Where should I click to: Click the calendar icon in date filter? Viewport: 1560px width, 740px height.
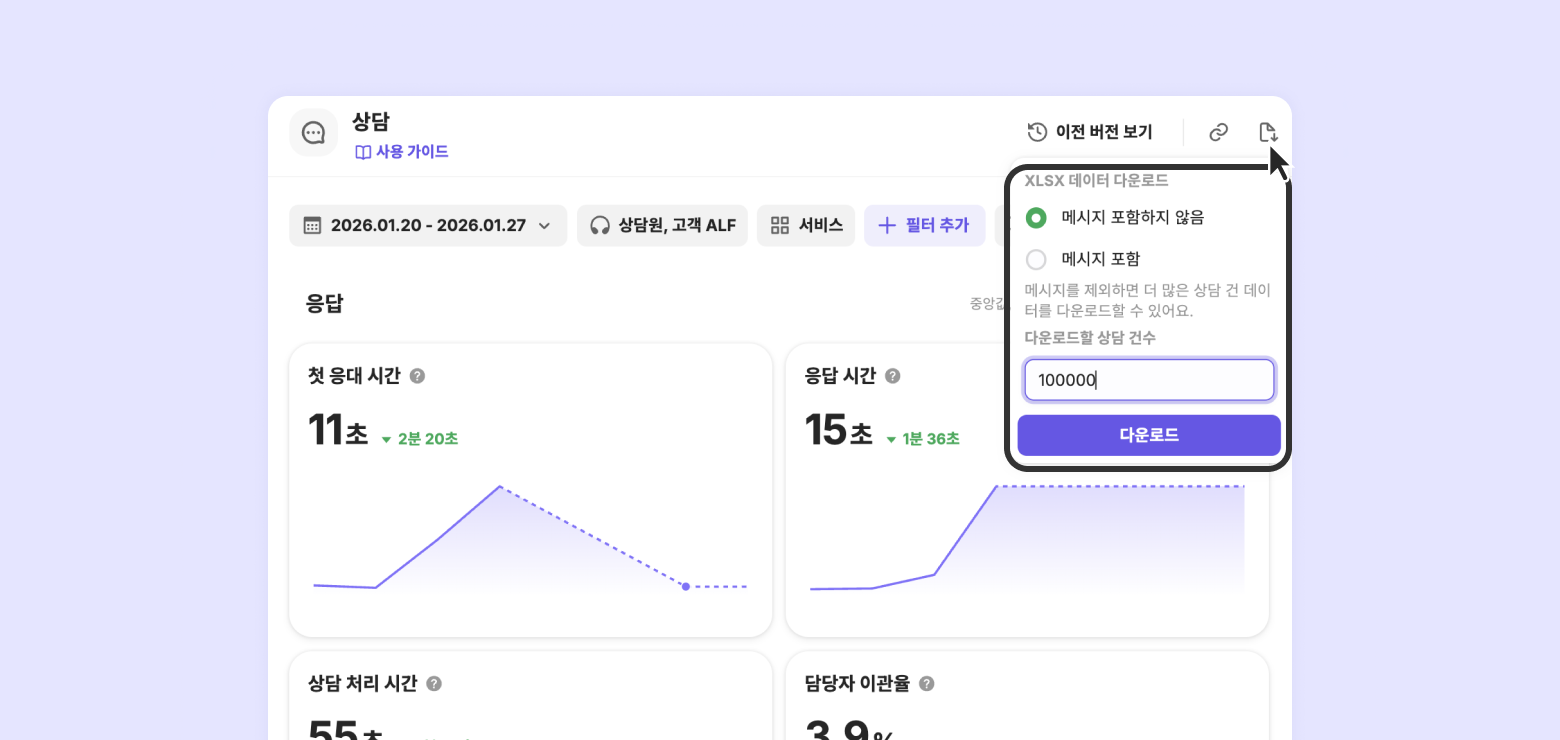(312, 226)
